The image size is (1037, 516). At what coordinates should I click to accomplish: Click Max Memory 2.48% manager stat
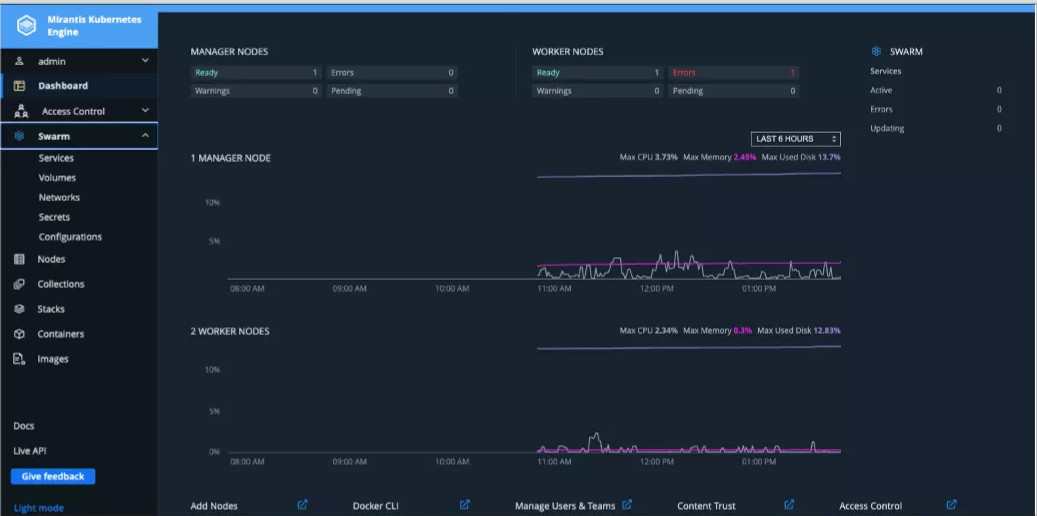[x=720, y=157]
